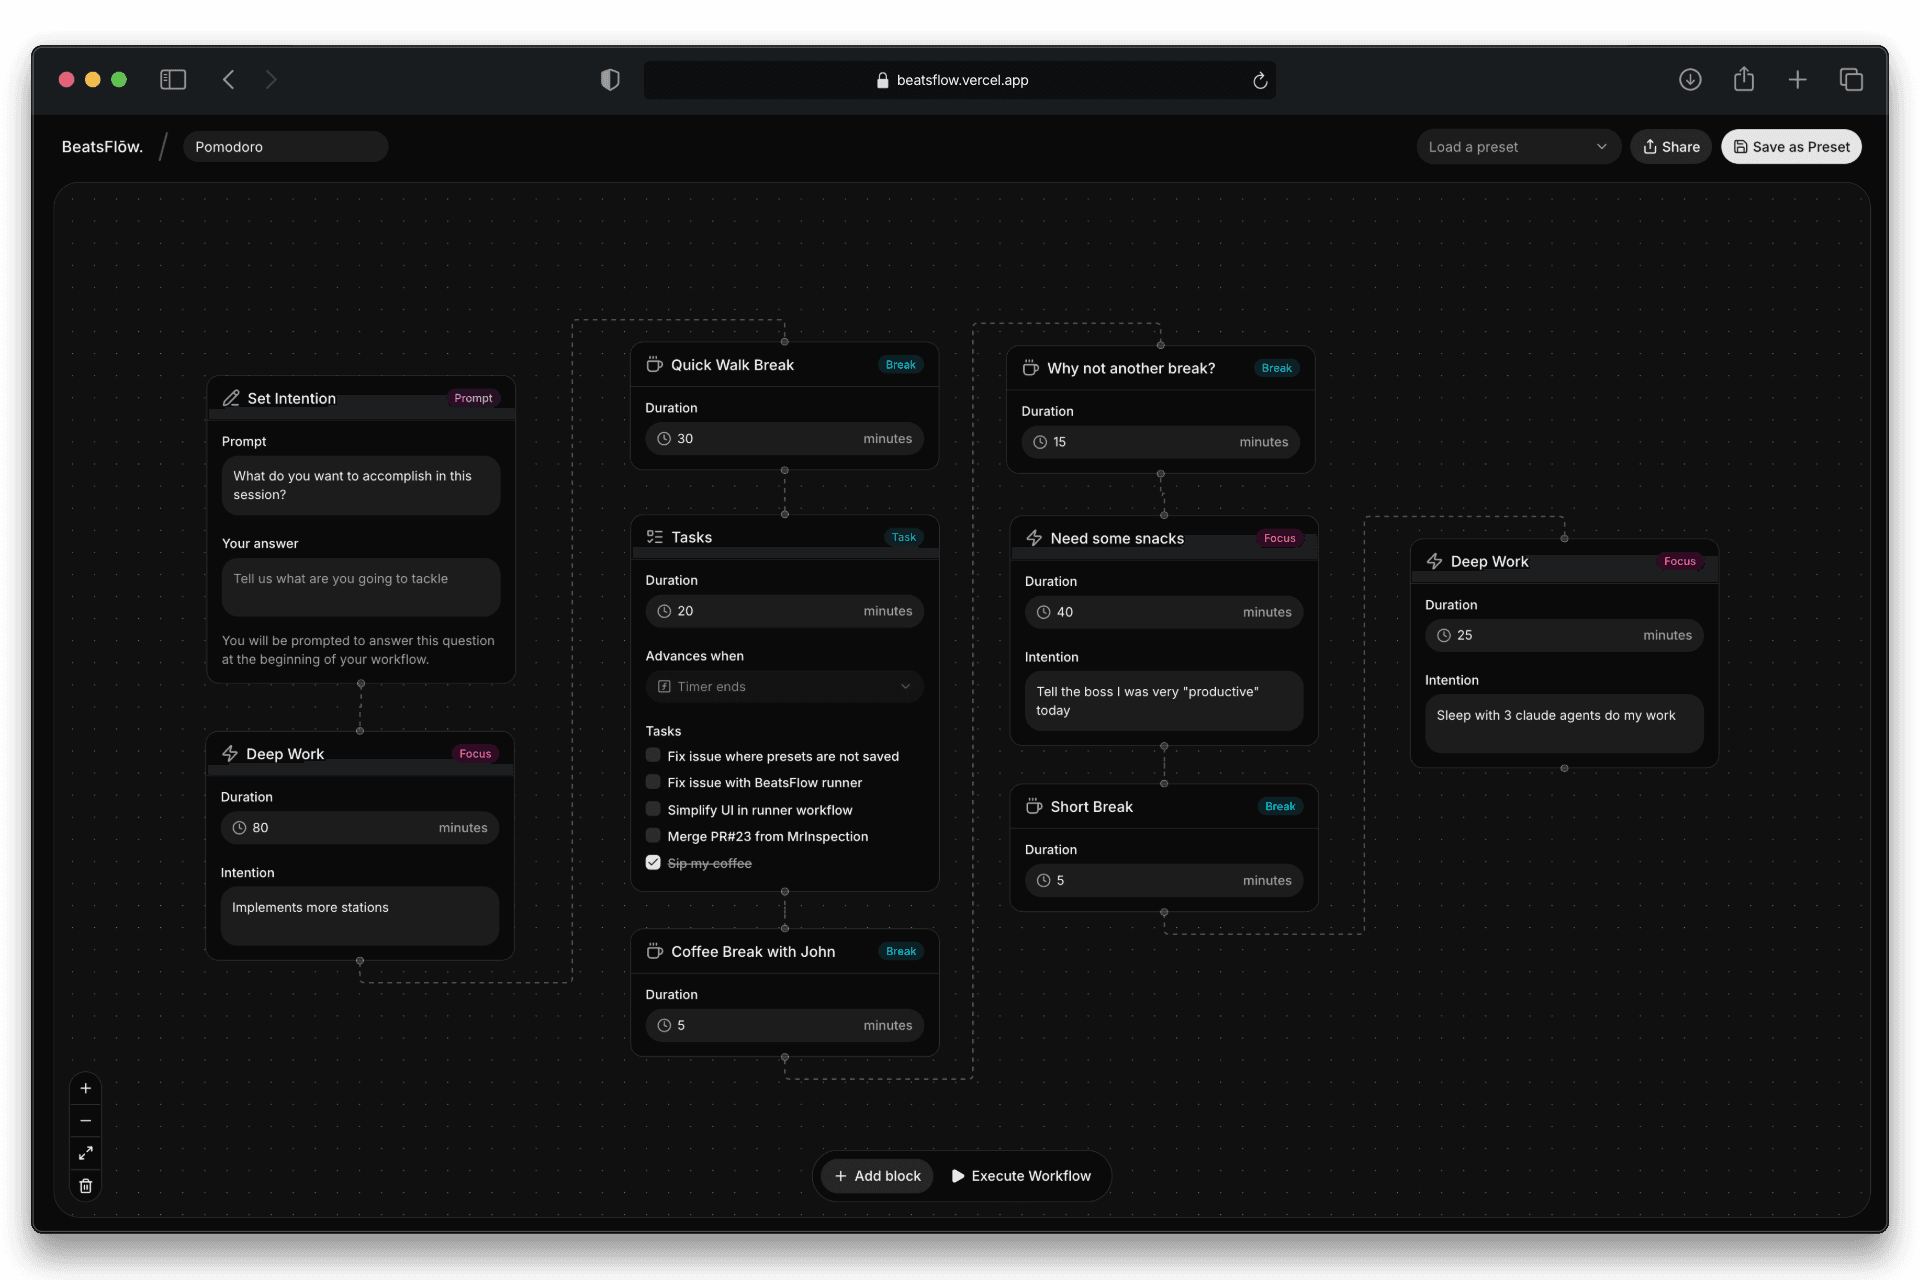The image size is (1920, 1280).
Task: Click the lightning icon on Need some snacks
Action: point(1034,538)
